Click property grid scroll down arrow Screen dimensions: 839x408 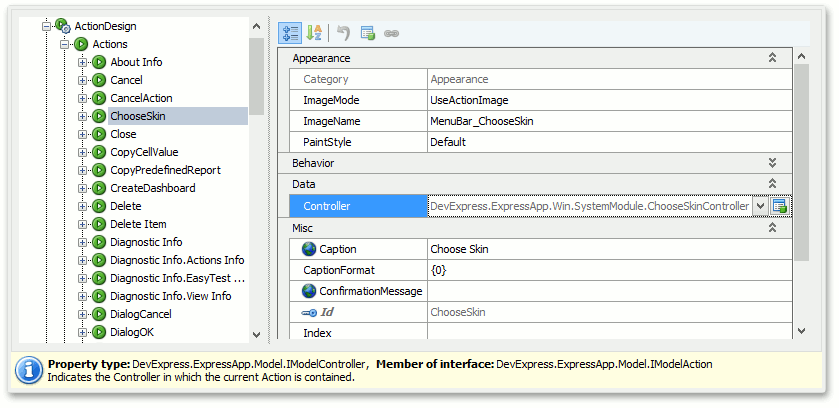click(801, 331)
